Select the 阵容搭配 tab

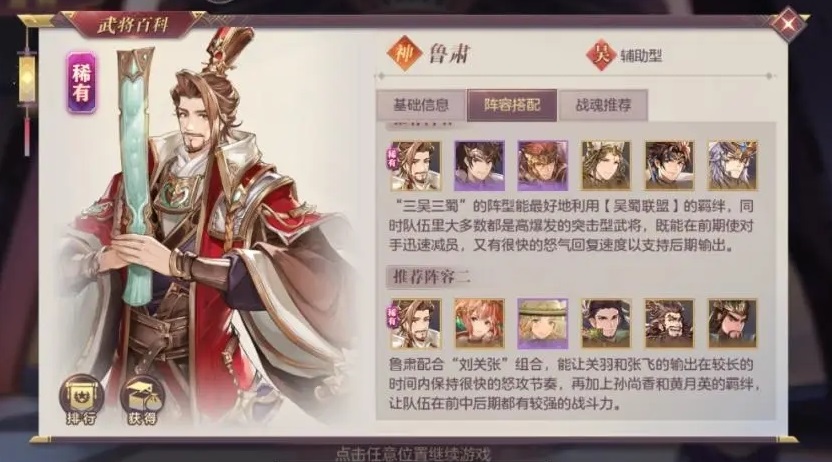[x=512, y=105]
